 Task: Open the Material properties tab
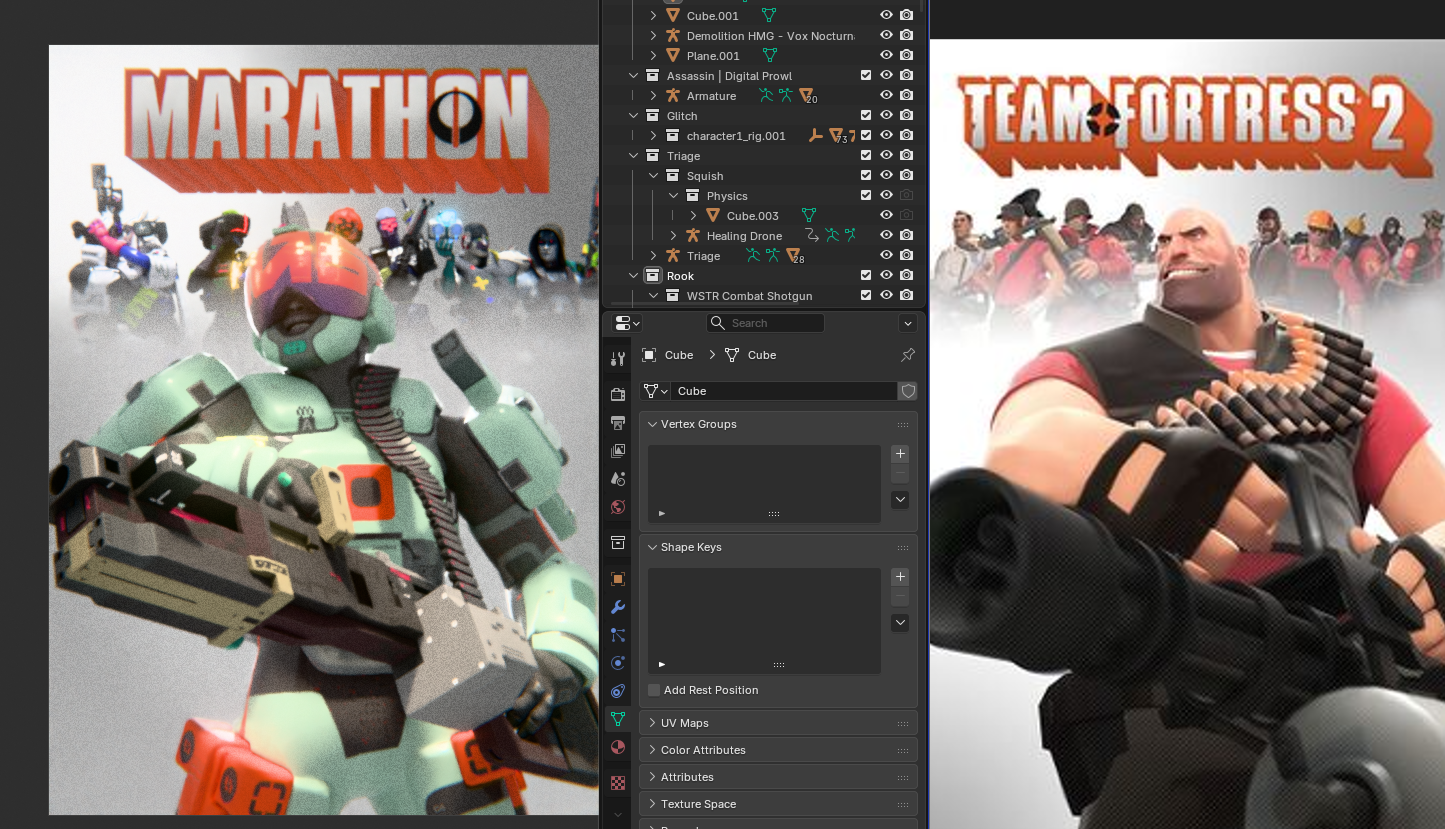pos(618,747)
